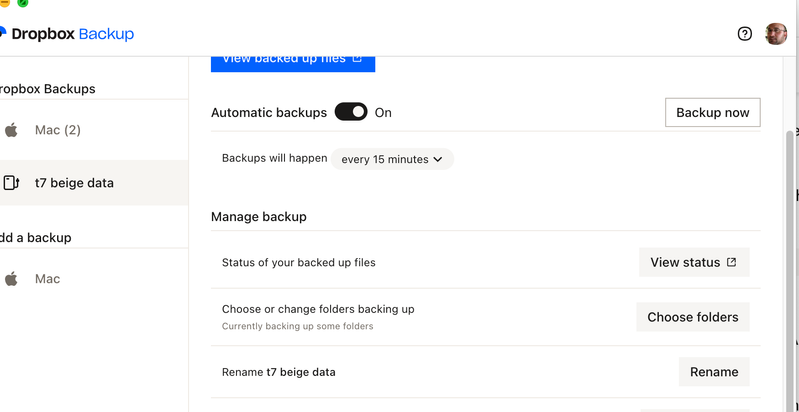Open the help question mark icon

pyautogui.click(x=744, y=34)
